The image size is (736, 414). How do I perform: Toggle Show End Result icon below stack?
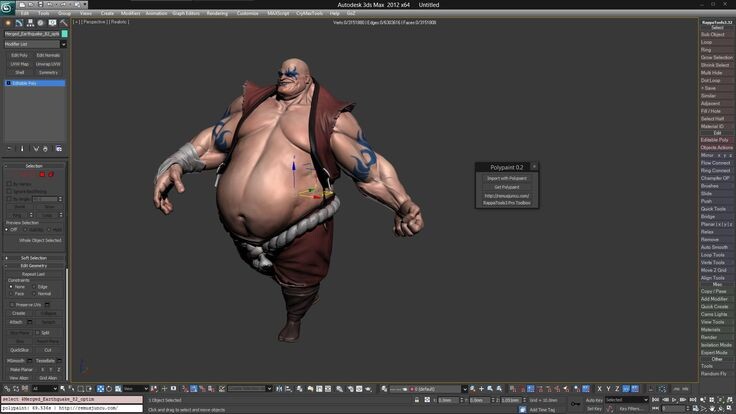[x=22, y=149]
